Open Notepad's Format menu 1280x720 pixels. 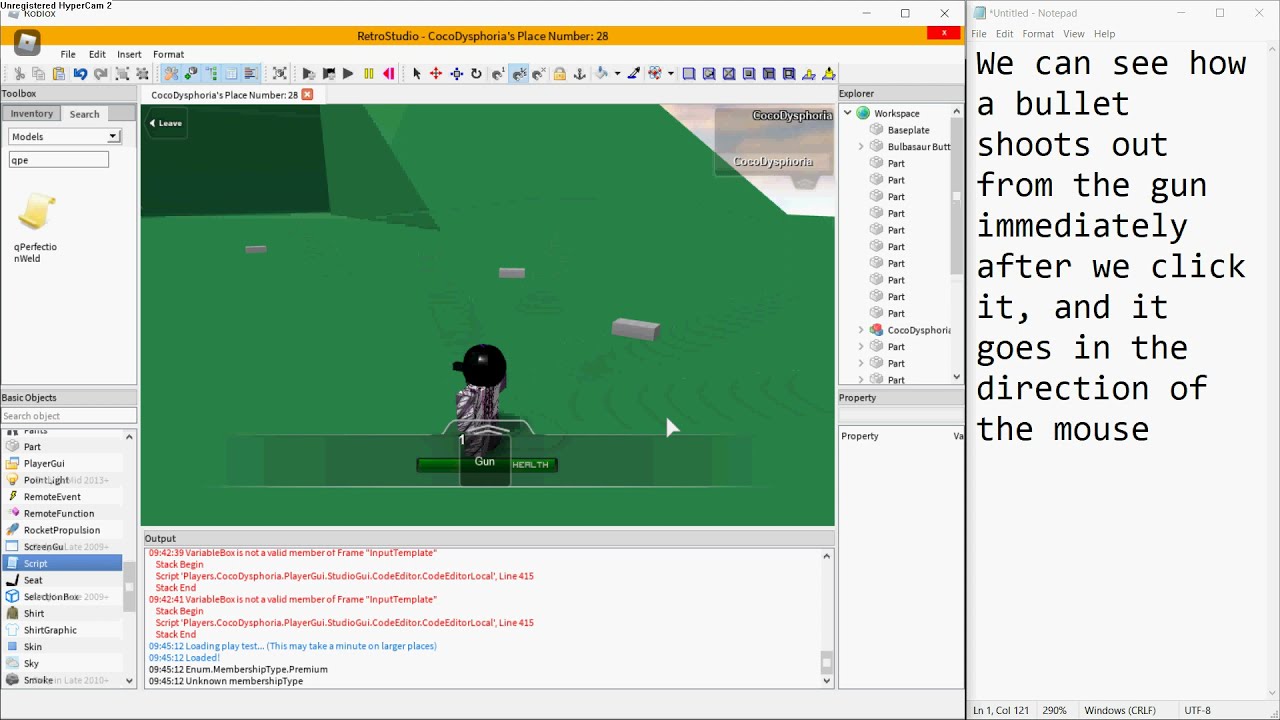[1038, 34]
